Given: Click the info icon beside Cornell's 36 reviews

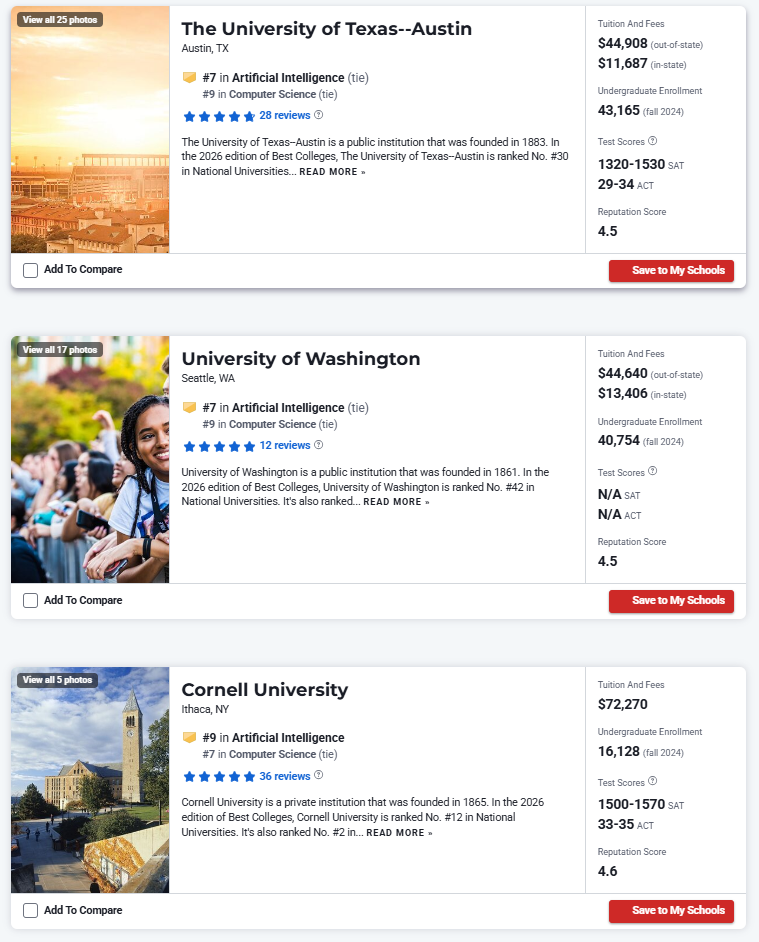Looking at the screenshot, I should coord(319,775).
